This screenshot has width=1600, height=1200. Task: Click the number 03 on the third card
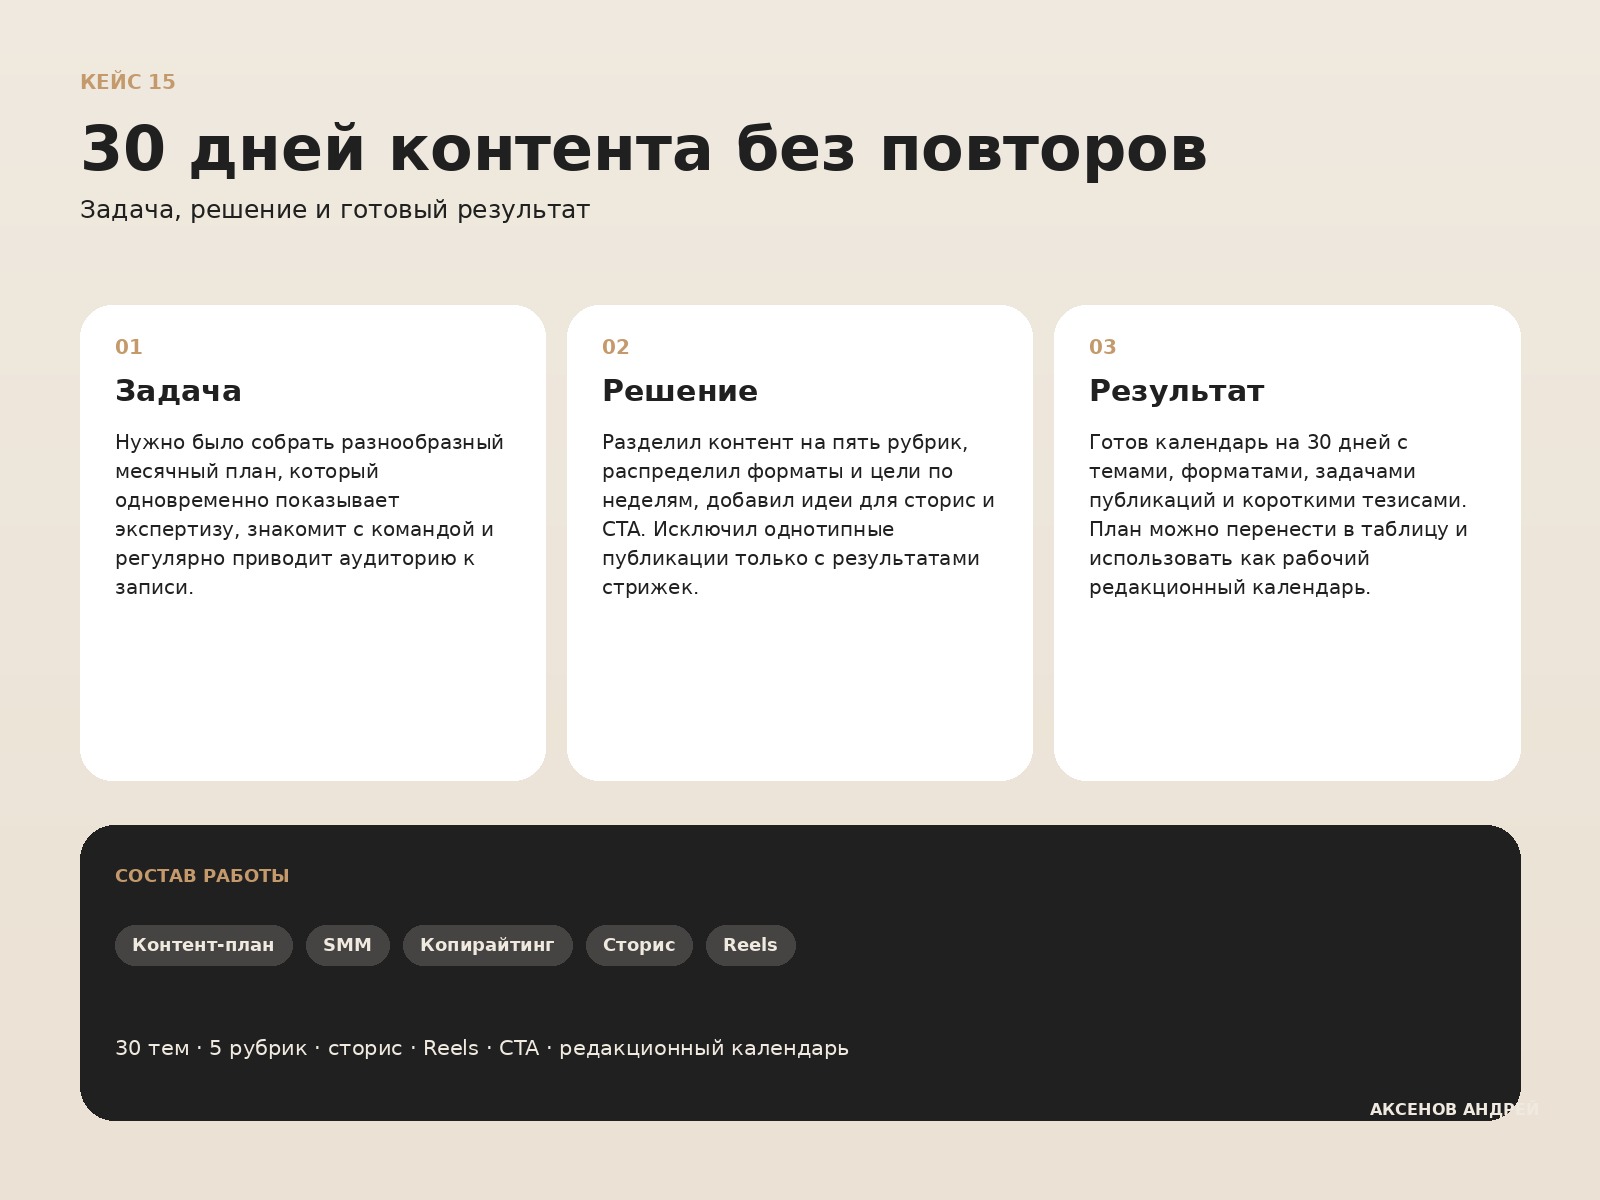tap(1103, 347)
